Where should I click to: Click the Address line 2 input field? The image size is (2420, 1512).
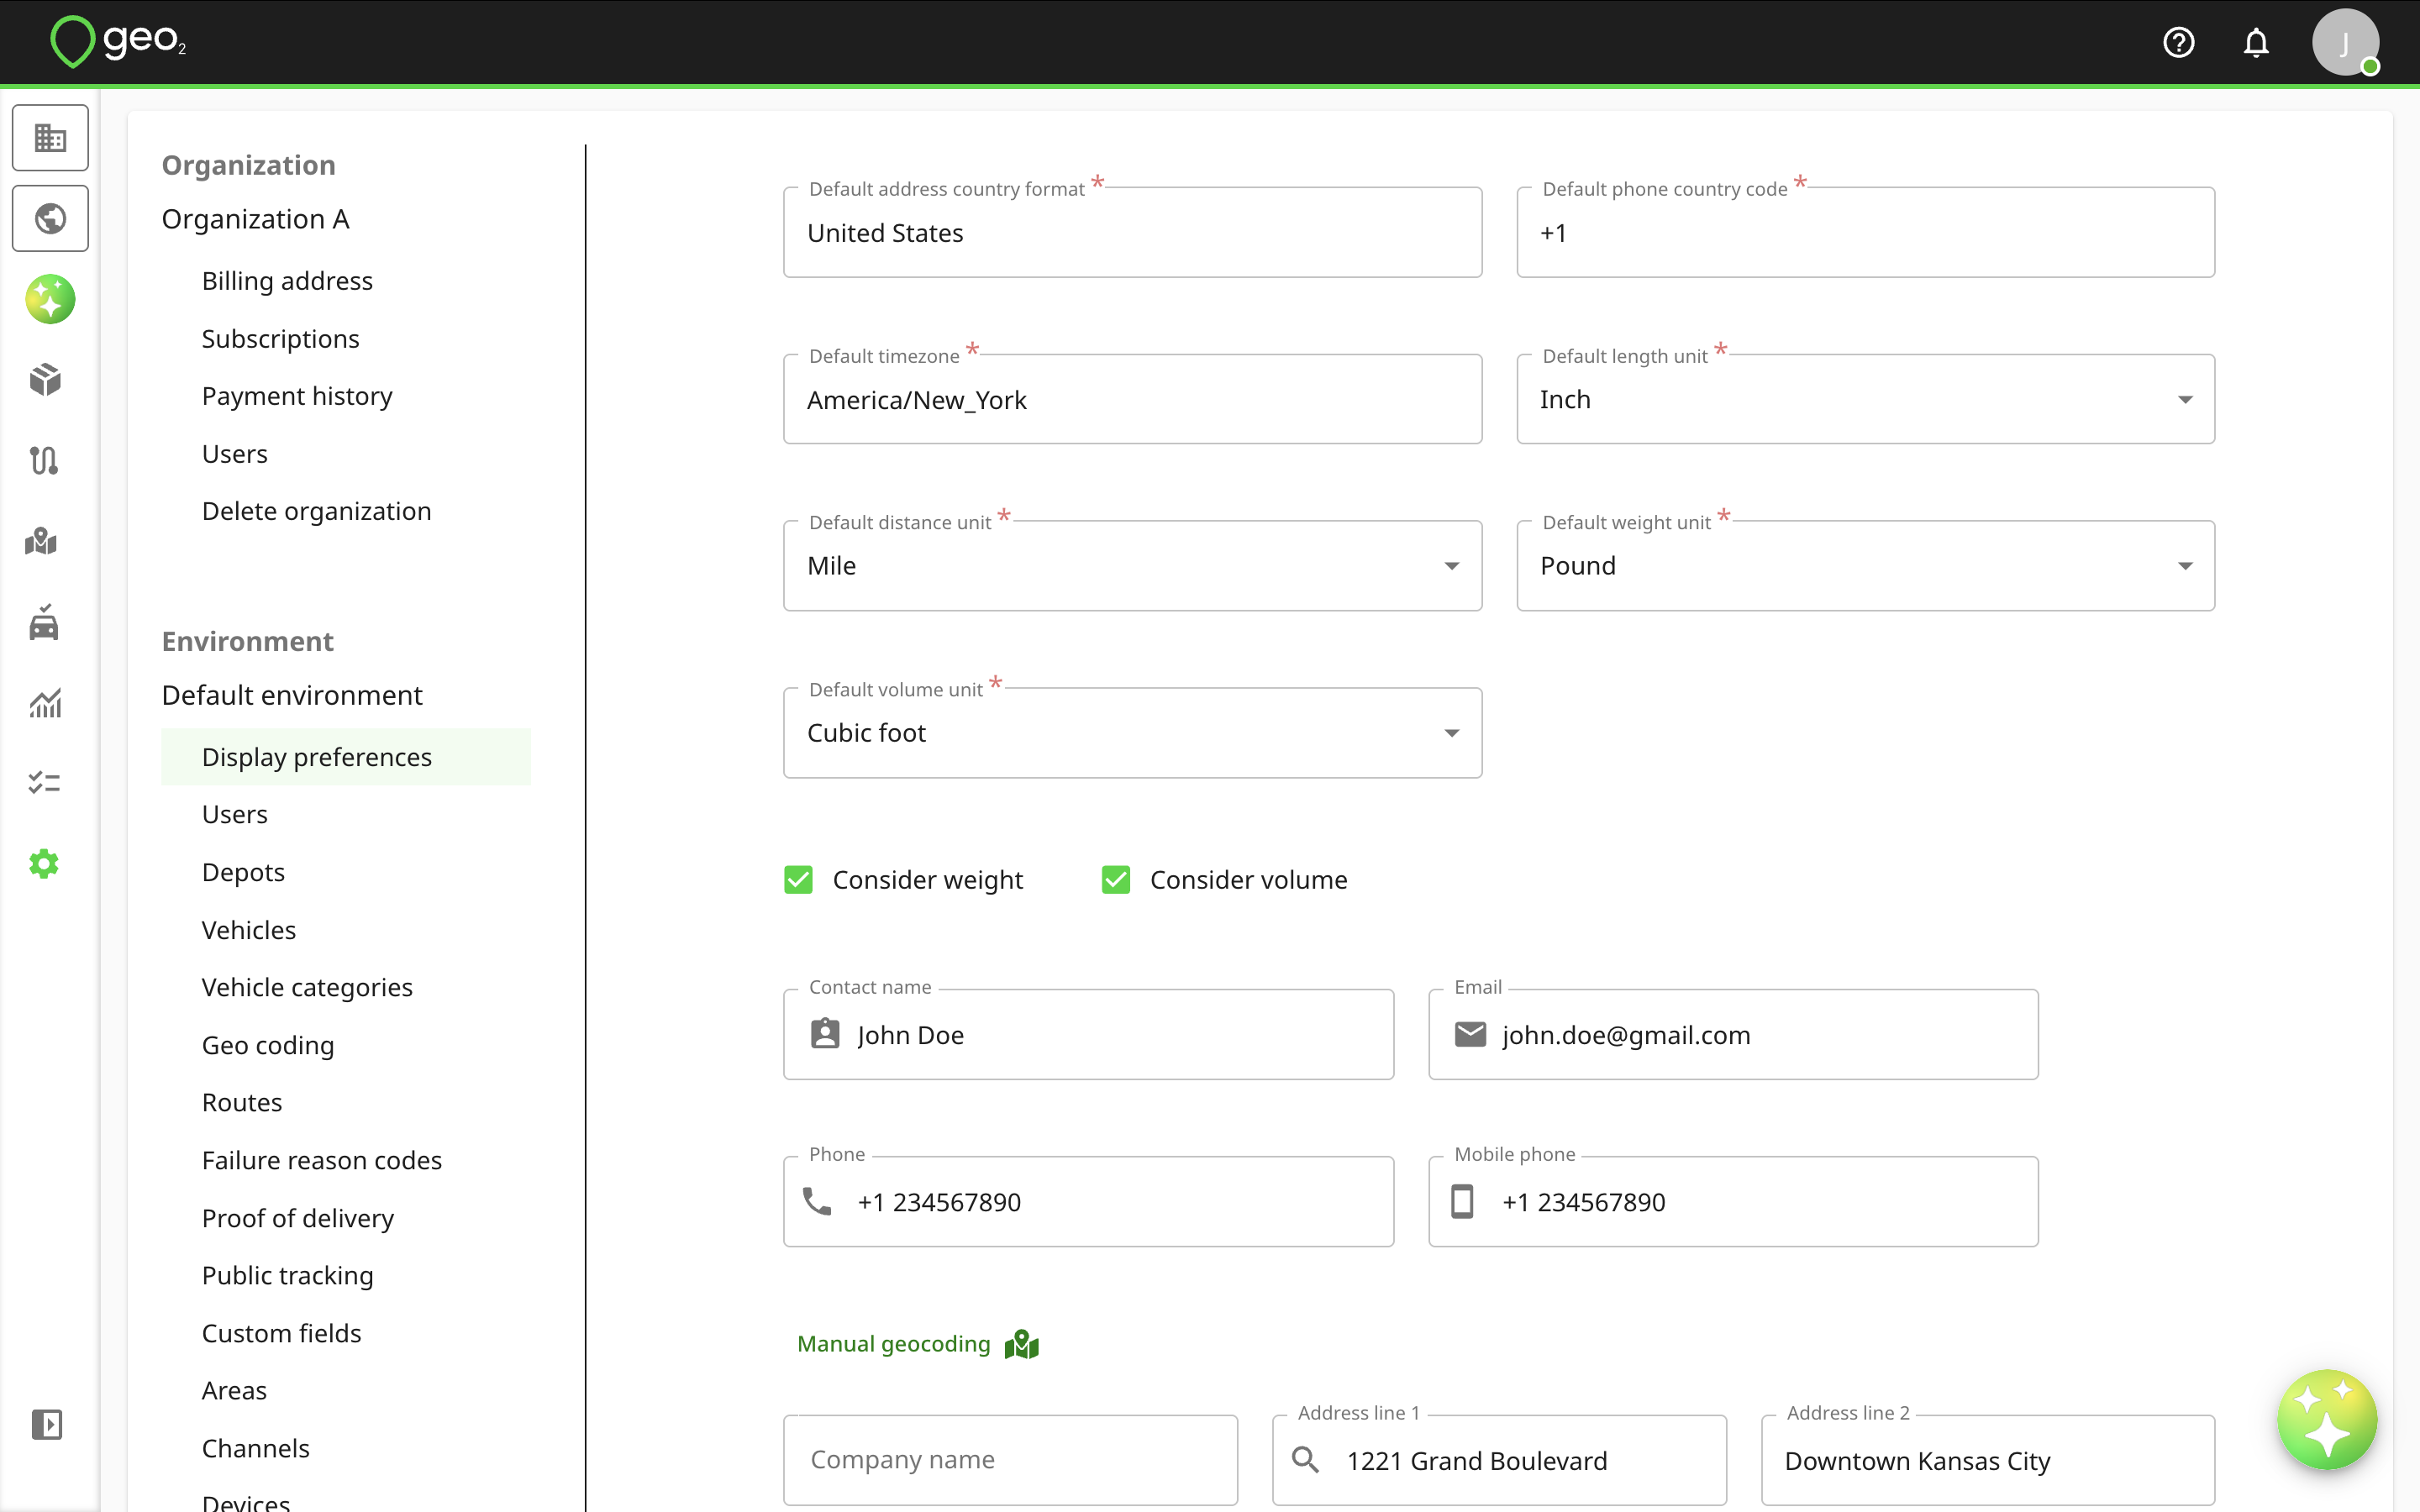coord(1988,1460)
